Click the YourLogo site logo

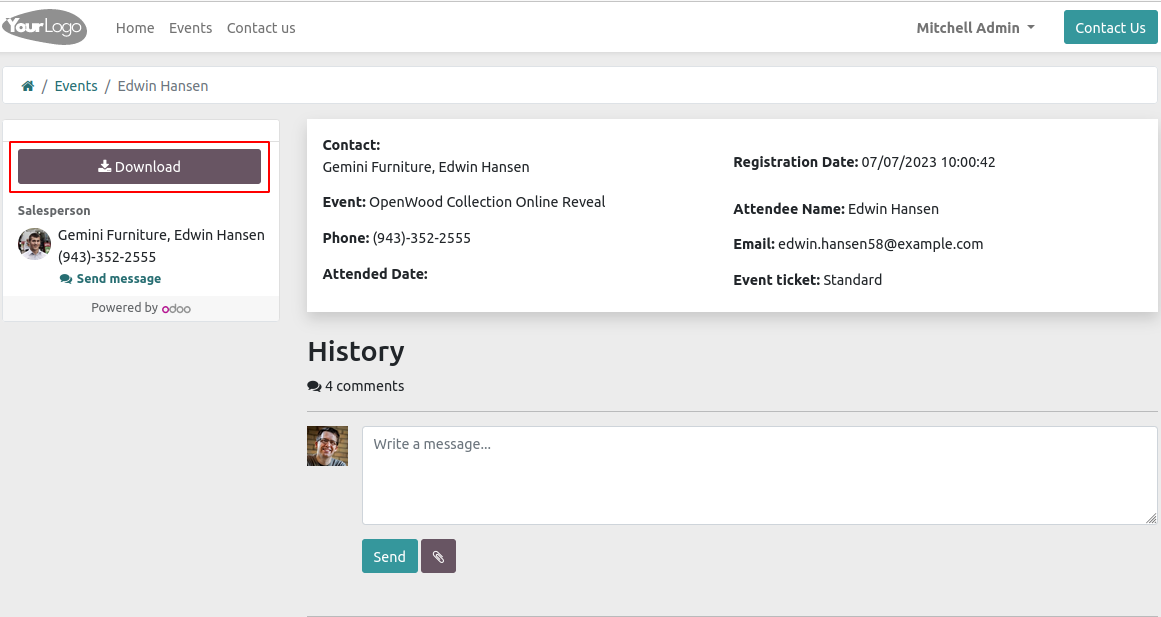44,27
